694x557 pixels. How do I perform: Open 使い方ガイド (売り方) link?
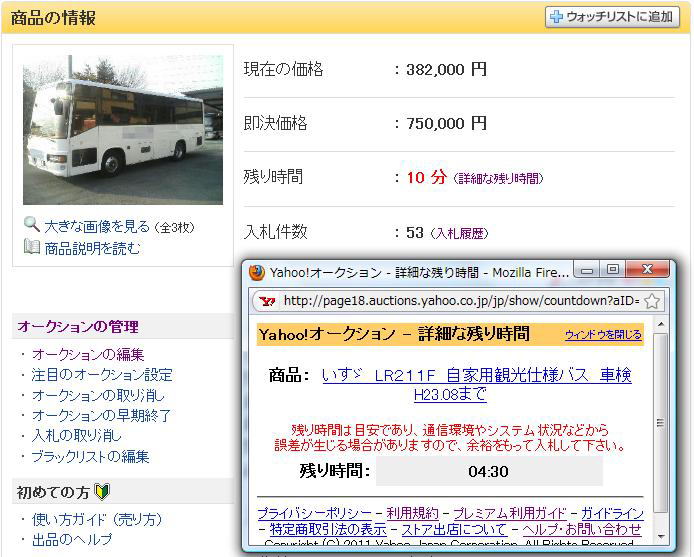(x=97, y=519)
